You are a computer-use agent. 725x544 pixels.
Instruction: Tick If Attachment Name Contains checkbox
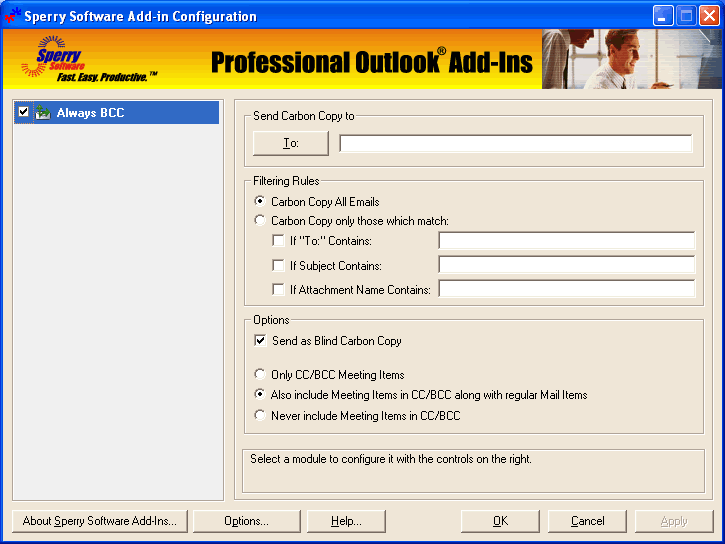click(x=278, y=289)
